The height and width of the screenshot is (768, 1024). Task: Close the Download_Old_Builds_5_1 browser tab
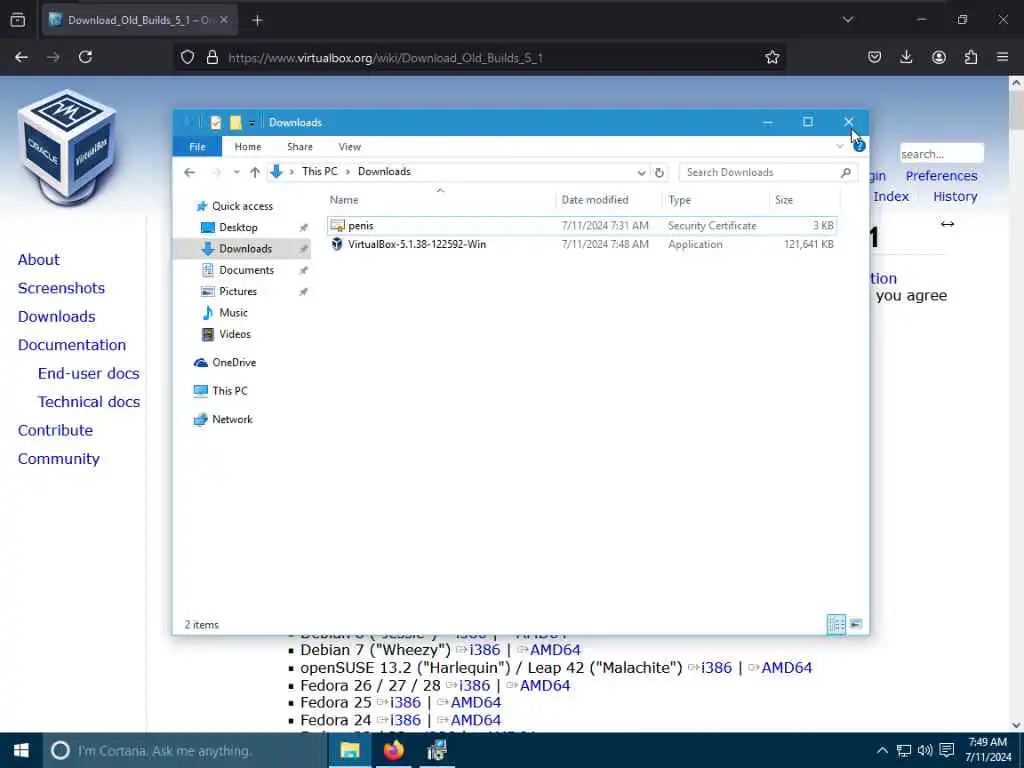tap(224, 20)
